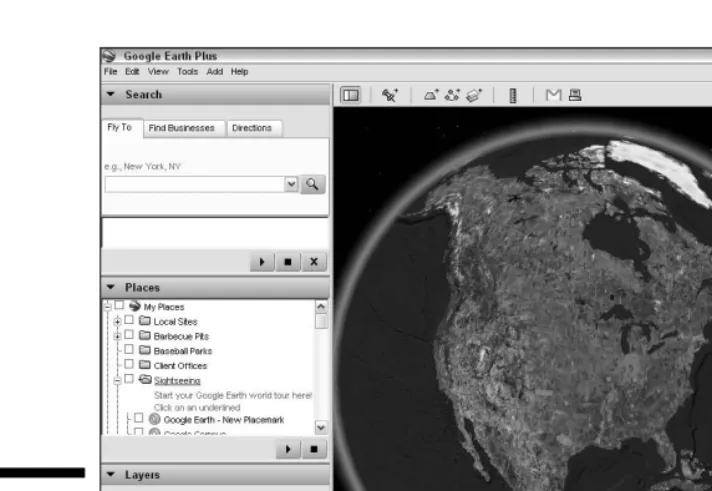Screen dimensions: 712x491
Task: Click the open Sightseeing folder icon
Action: 145,379
